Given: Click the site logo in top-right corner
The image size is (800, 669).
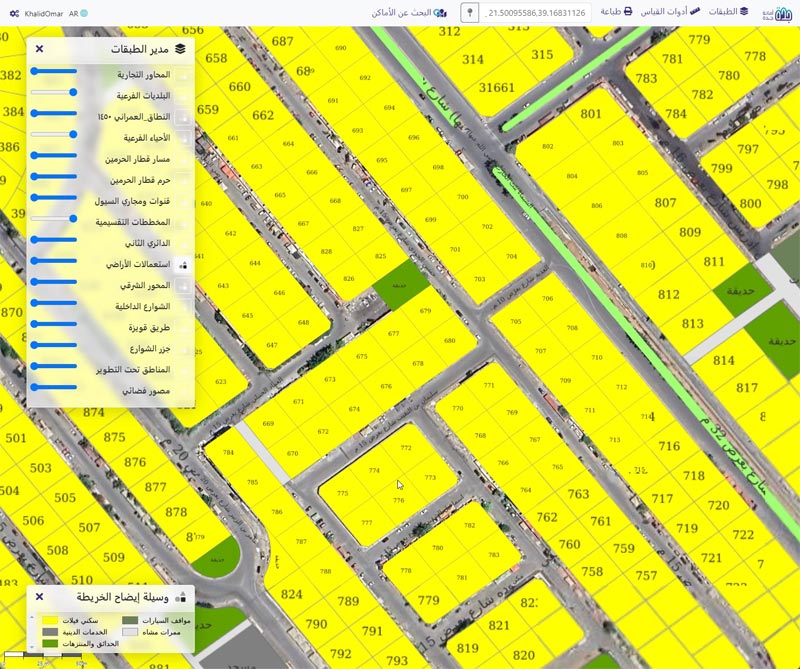Looking at the screenshot, I should coord(776,12).
